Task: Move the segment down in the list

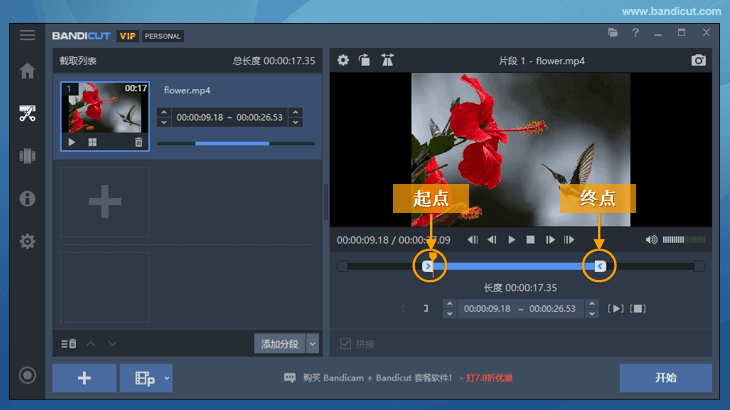Action: [113, 344]
